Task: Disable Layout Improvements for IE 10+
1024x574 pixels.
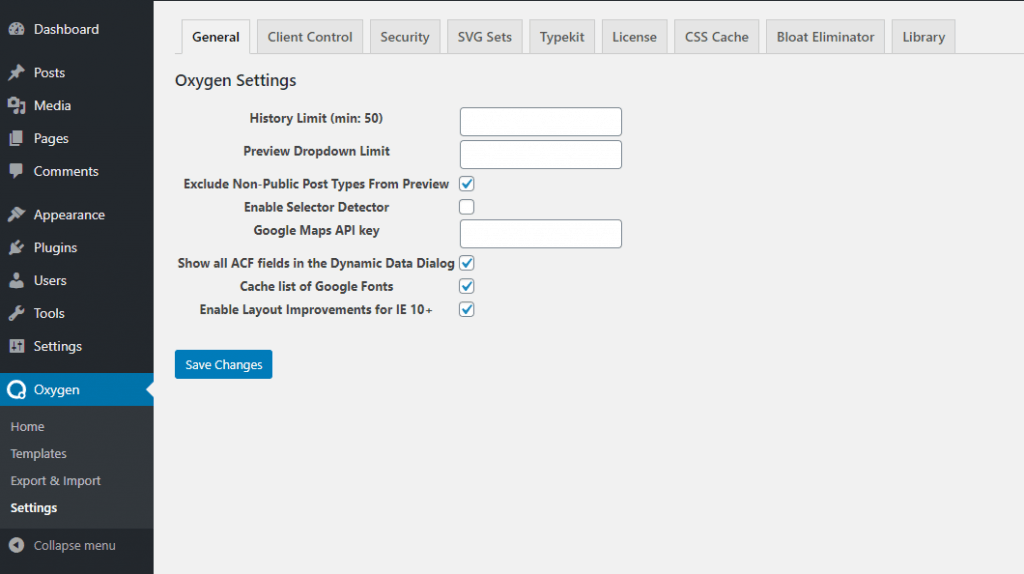Action: 467,309
